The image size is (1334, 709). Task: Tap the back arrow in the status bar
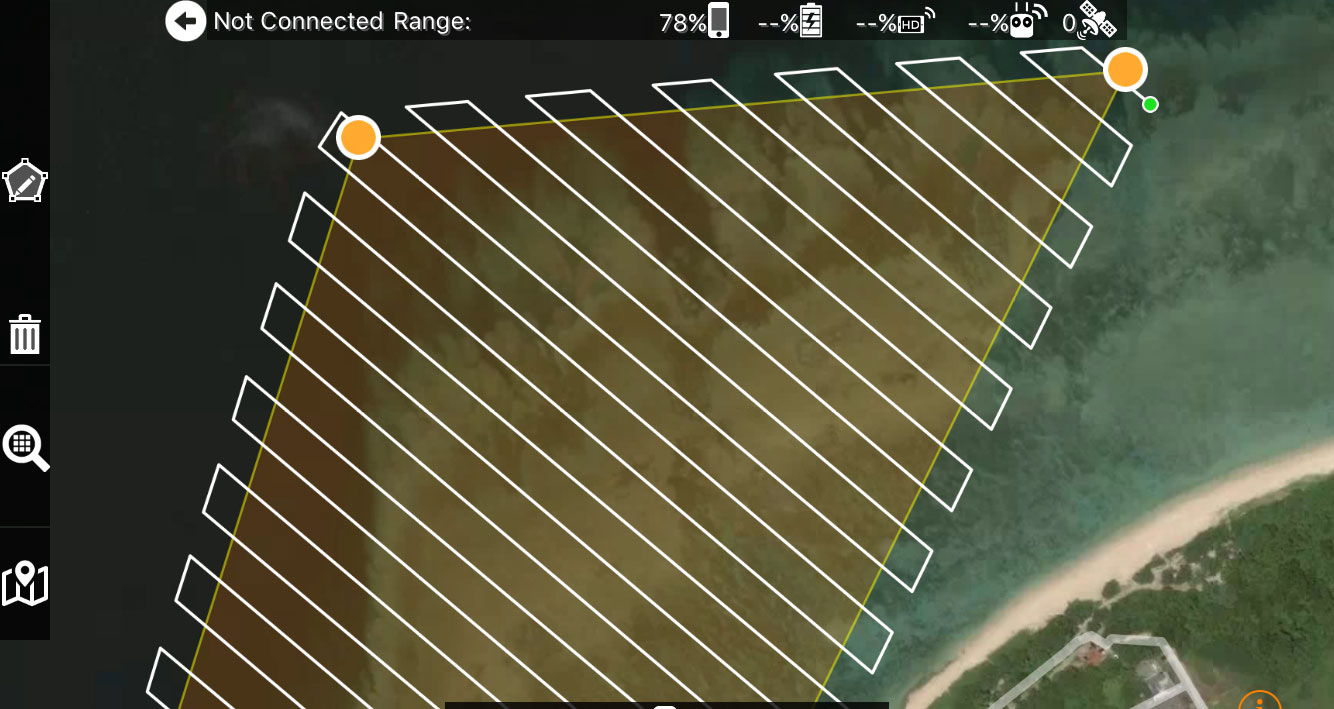point(185,21)
